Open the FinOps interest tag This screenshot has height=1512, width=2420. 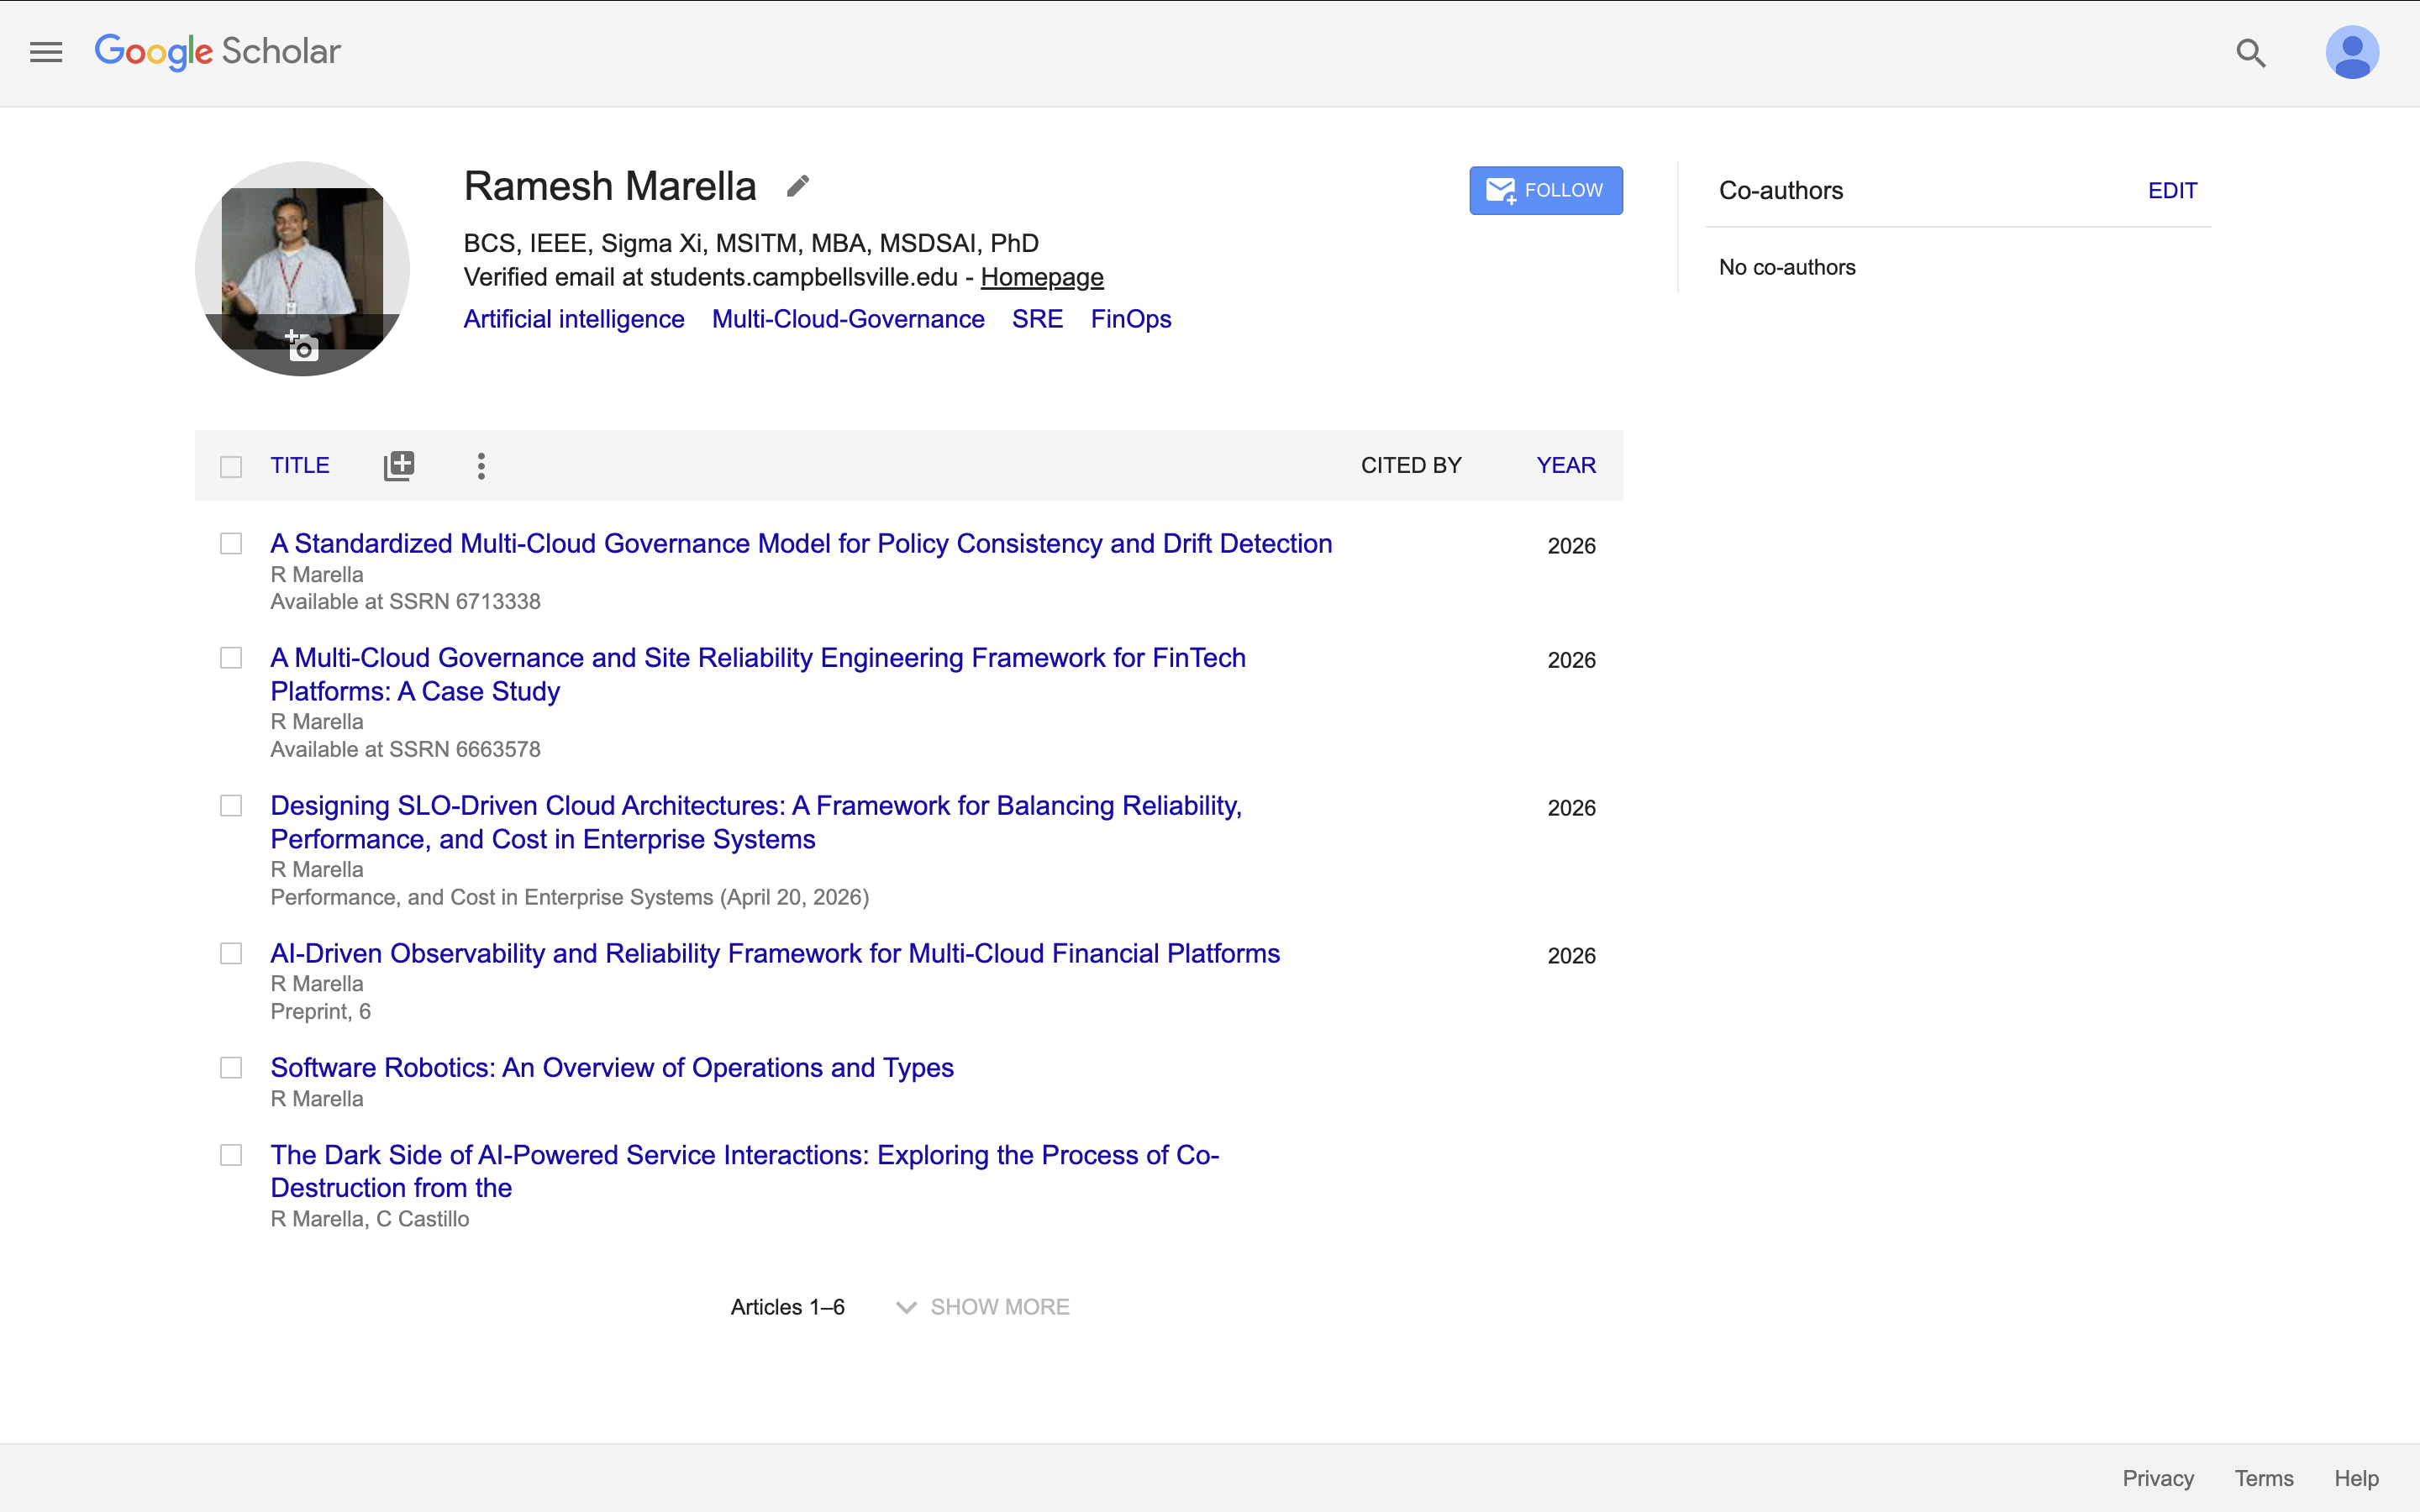(1131, 319)
